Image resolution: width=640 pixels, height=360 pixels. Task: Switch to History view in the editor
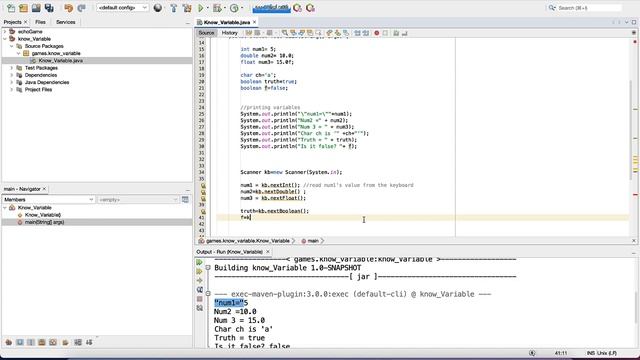(229, 33)
